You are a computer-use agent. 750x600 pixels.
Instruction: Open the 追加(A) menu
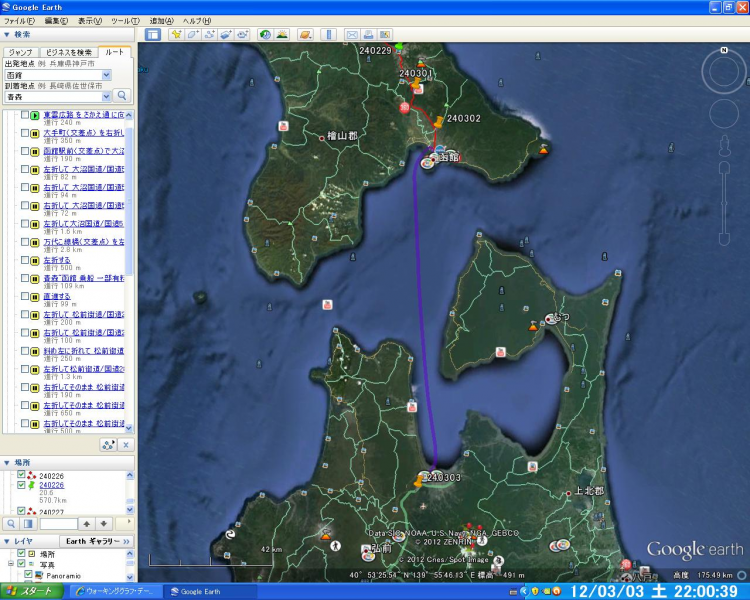[162, 21]
